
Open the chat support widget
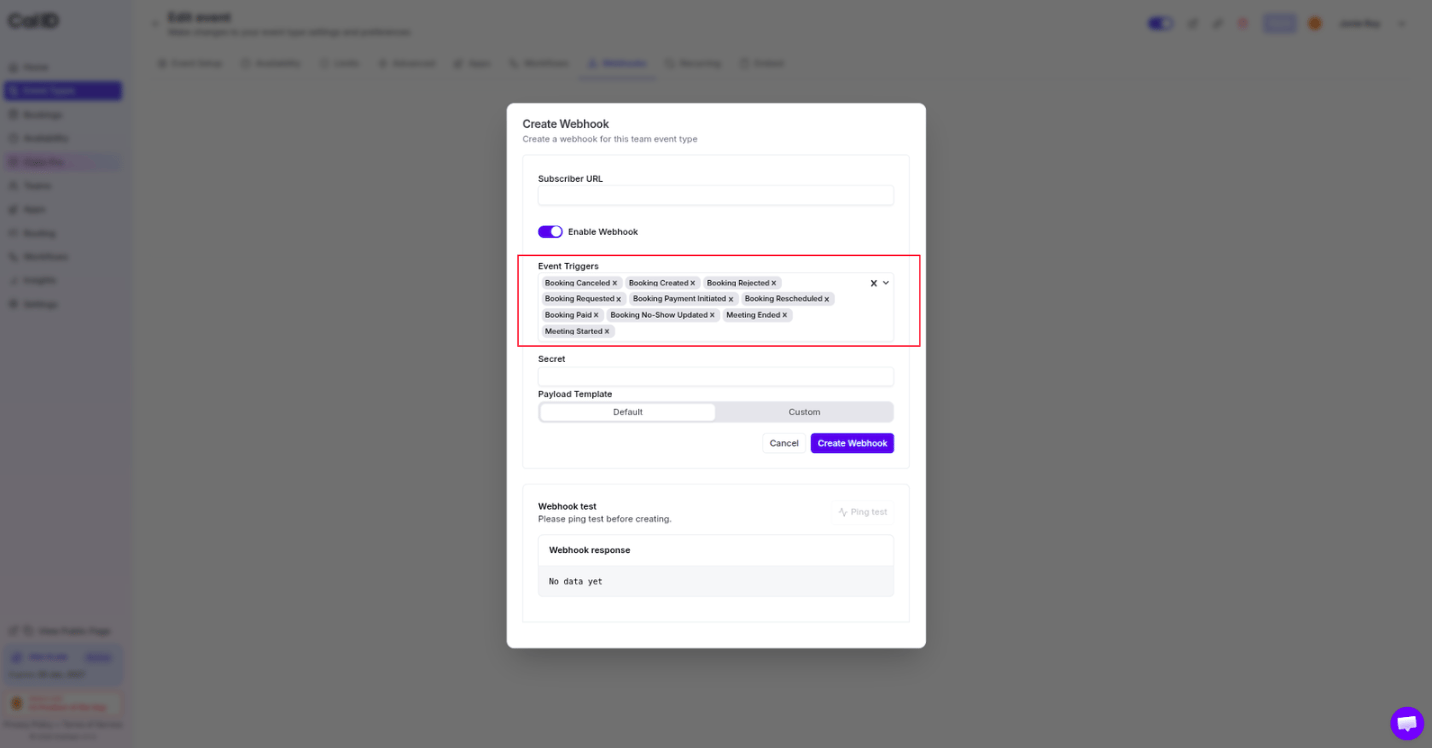point(1406,723)
